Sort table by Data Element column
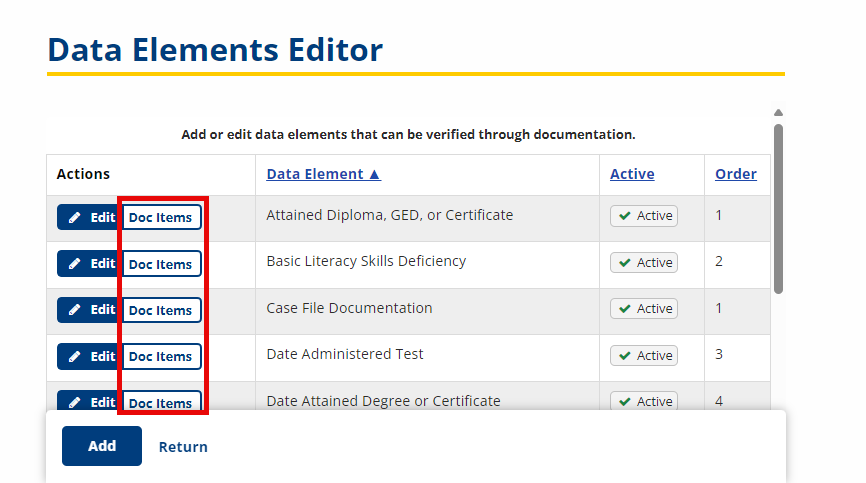866x483 pixels. 324,174
